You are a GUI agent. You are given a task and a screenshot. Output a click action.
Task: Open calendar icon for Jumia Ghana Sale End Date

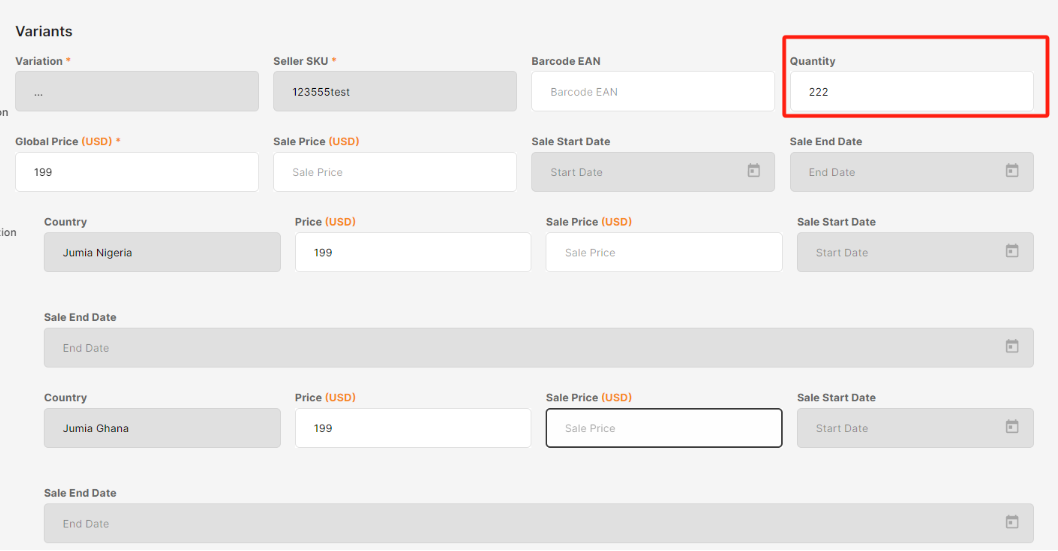click(x=1012, y=522)
